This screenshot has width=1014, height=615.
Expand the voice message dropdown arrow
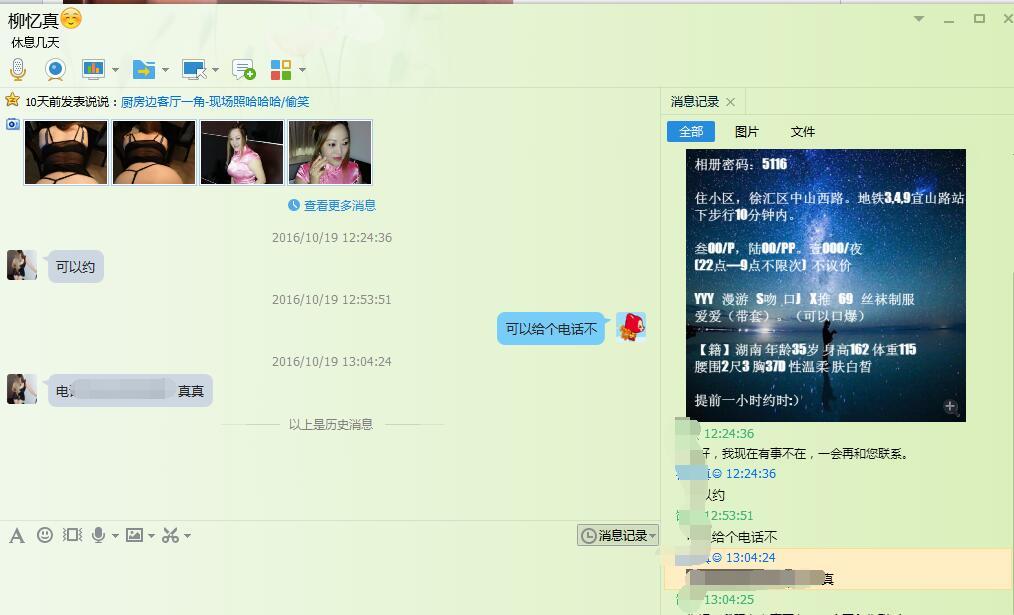pyautogui.click(x=115, y=535)
